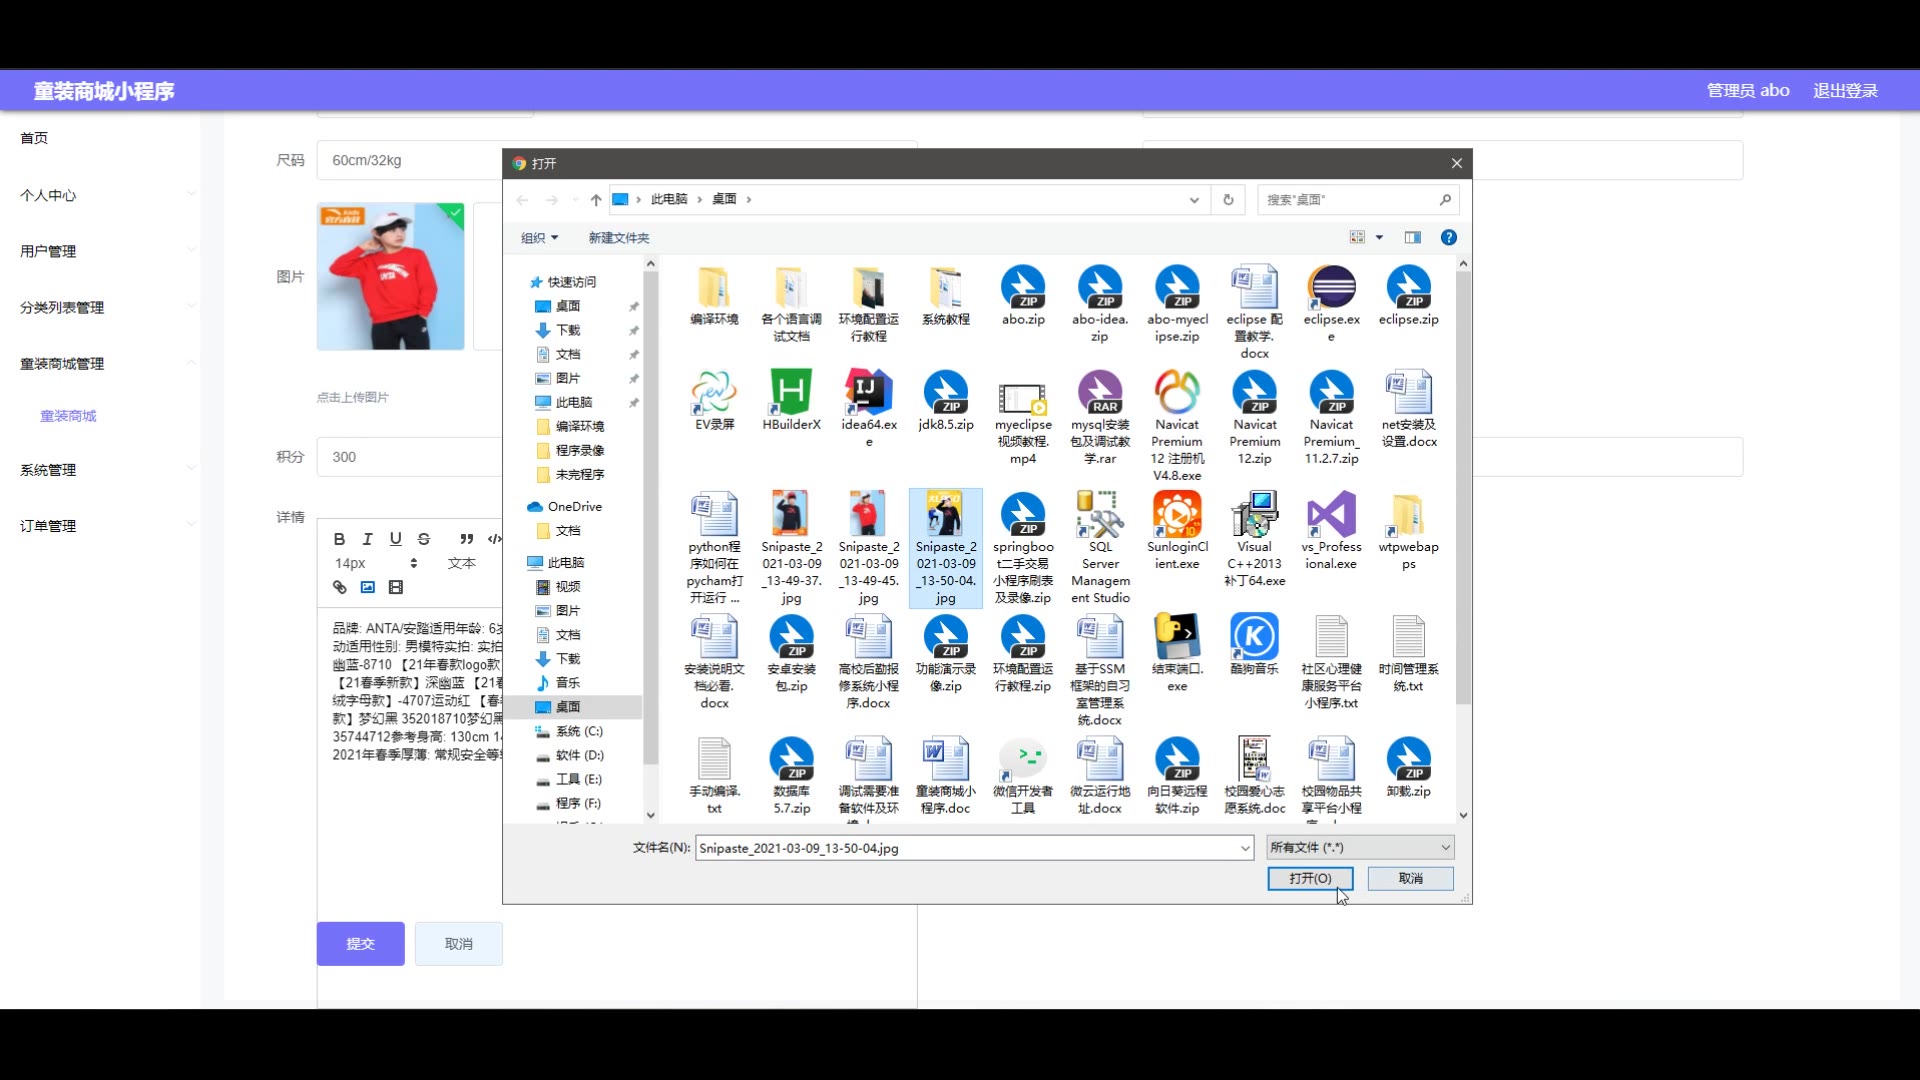Click the 打开(O) button

coord(1310,878)
